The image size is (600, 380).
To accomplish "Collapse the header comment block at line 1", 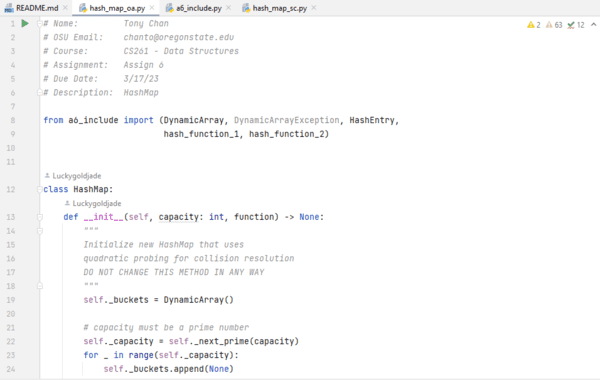I will pyautogui.click(x=39, y=24).
